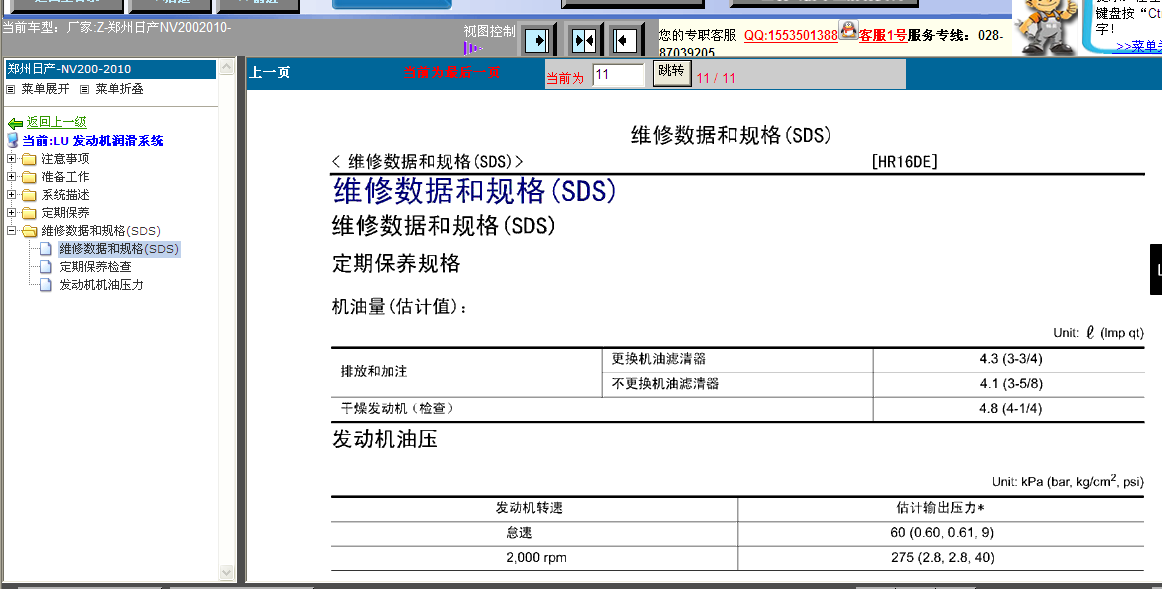Click the expand-right view control icon
The width and height of the screenshot is (1162, 589).
click(x=537, y=40)
